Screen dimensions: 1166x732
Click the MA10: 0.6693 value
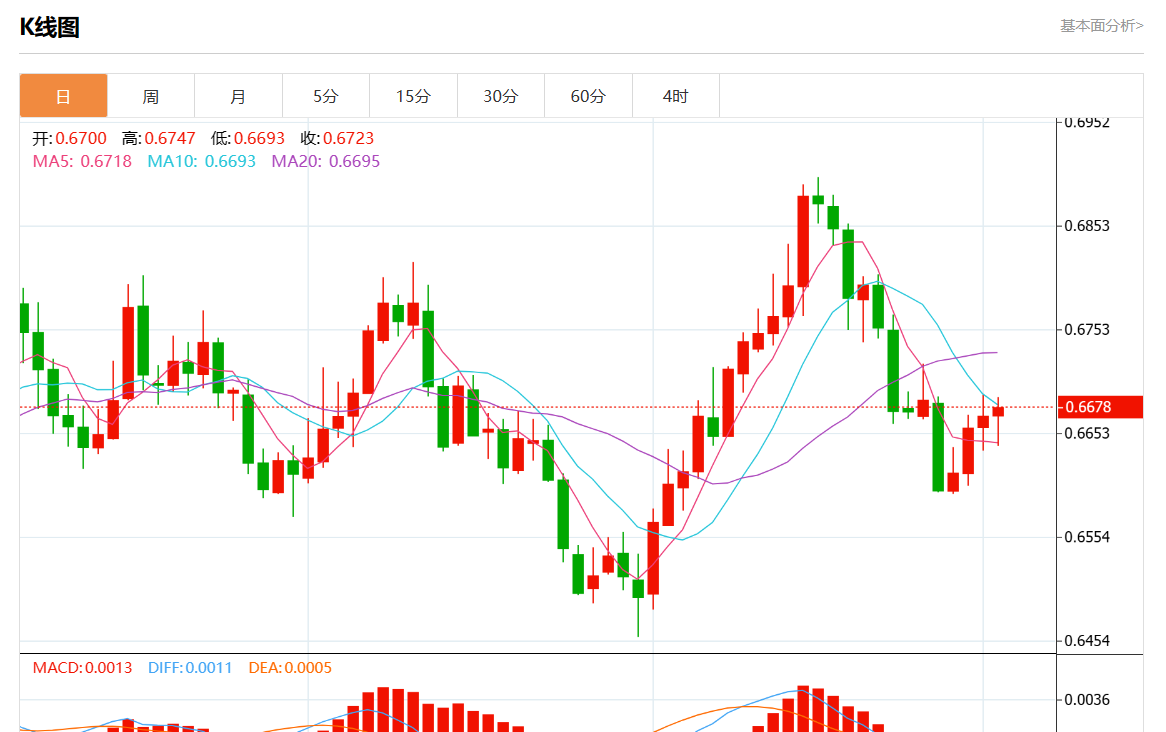[202, 161]
